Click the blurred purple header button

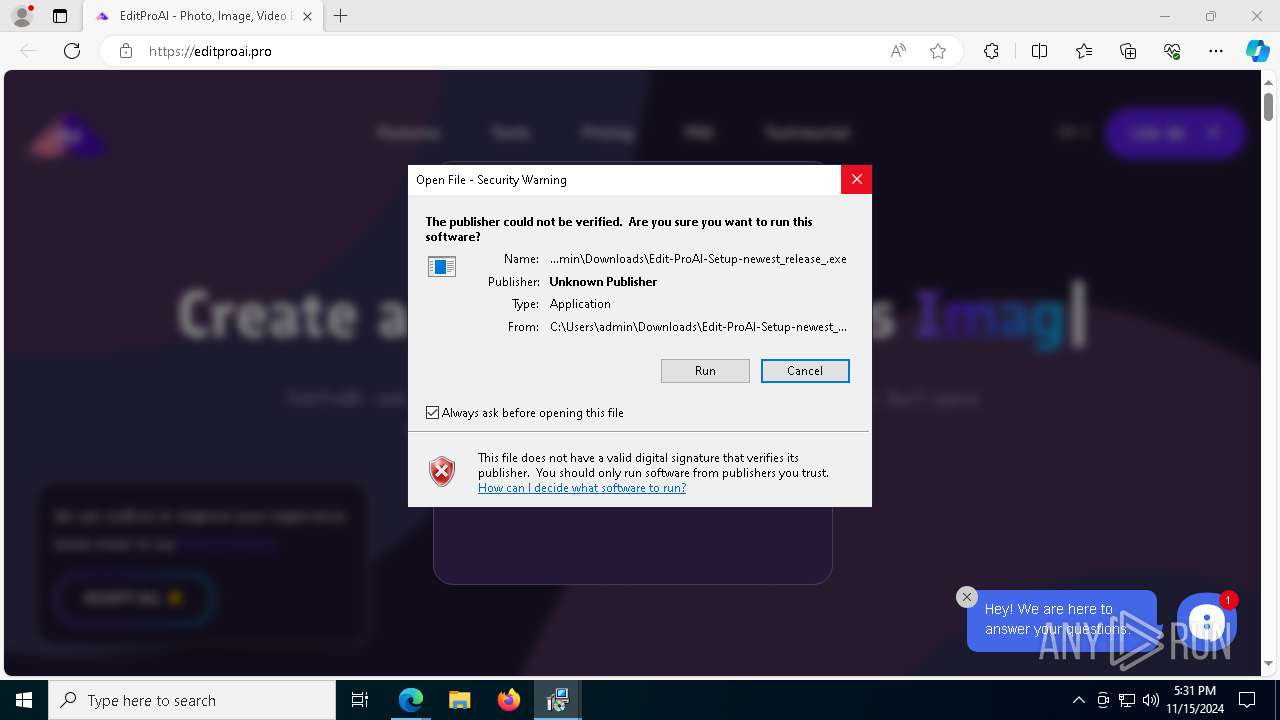[x=1175, y=133]
